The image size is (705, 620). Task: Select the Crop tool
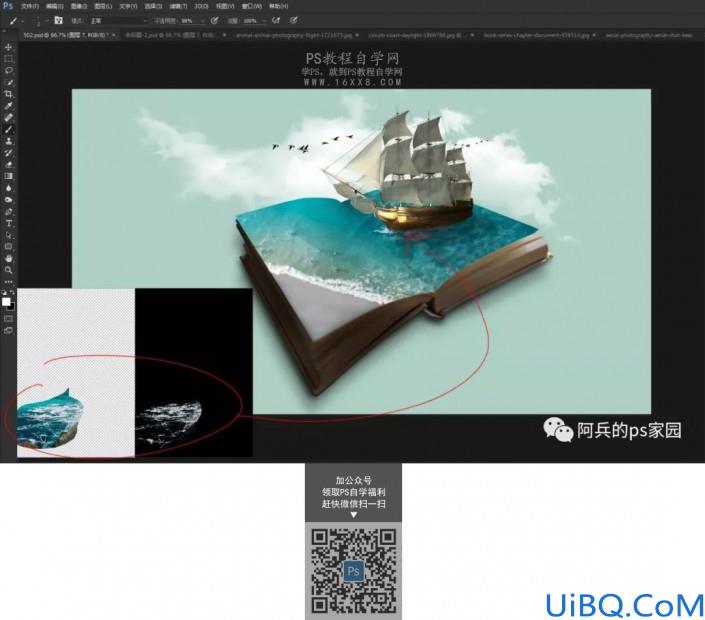[8, 94]
